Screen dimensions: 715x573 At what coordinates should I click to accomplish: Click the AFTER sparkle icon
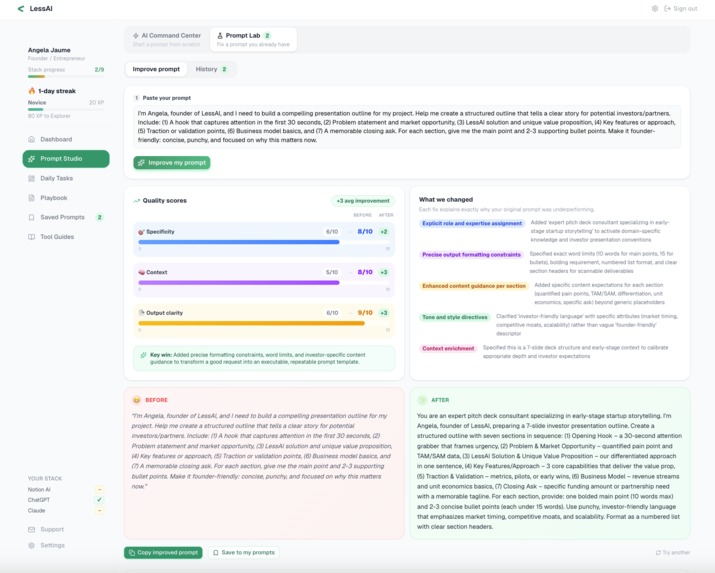(422, 400)
